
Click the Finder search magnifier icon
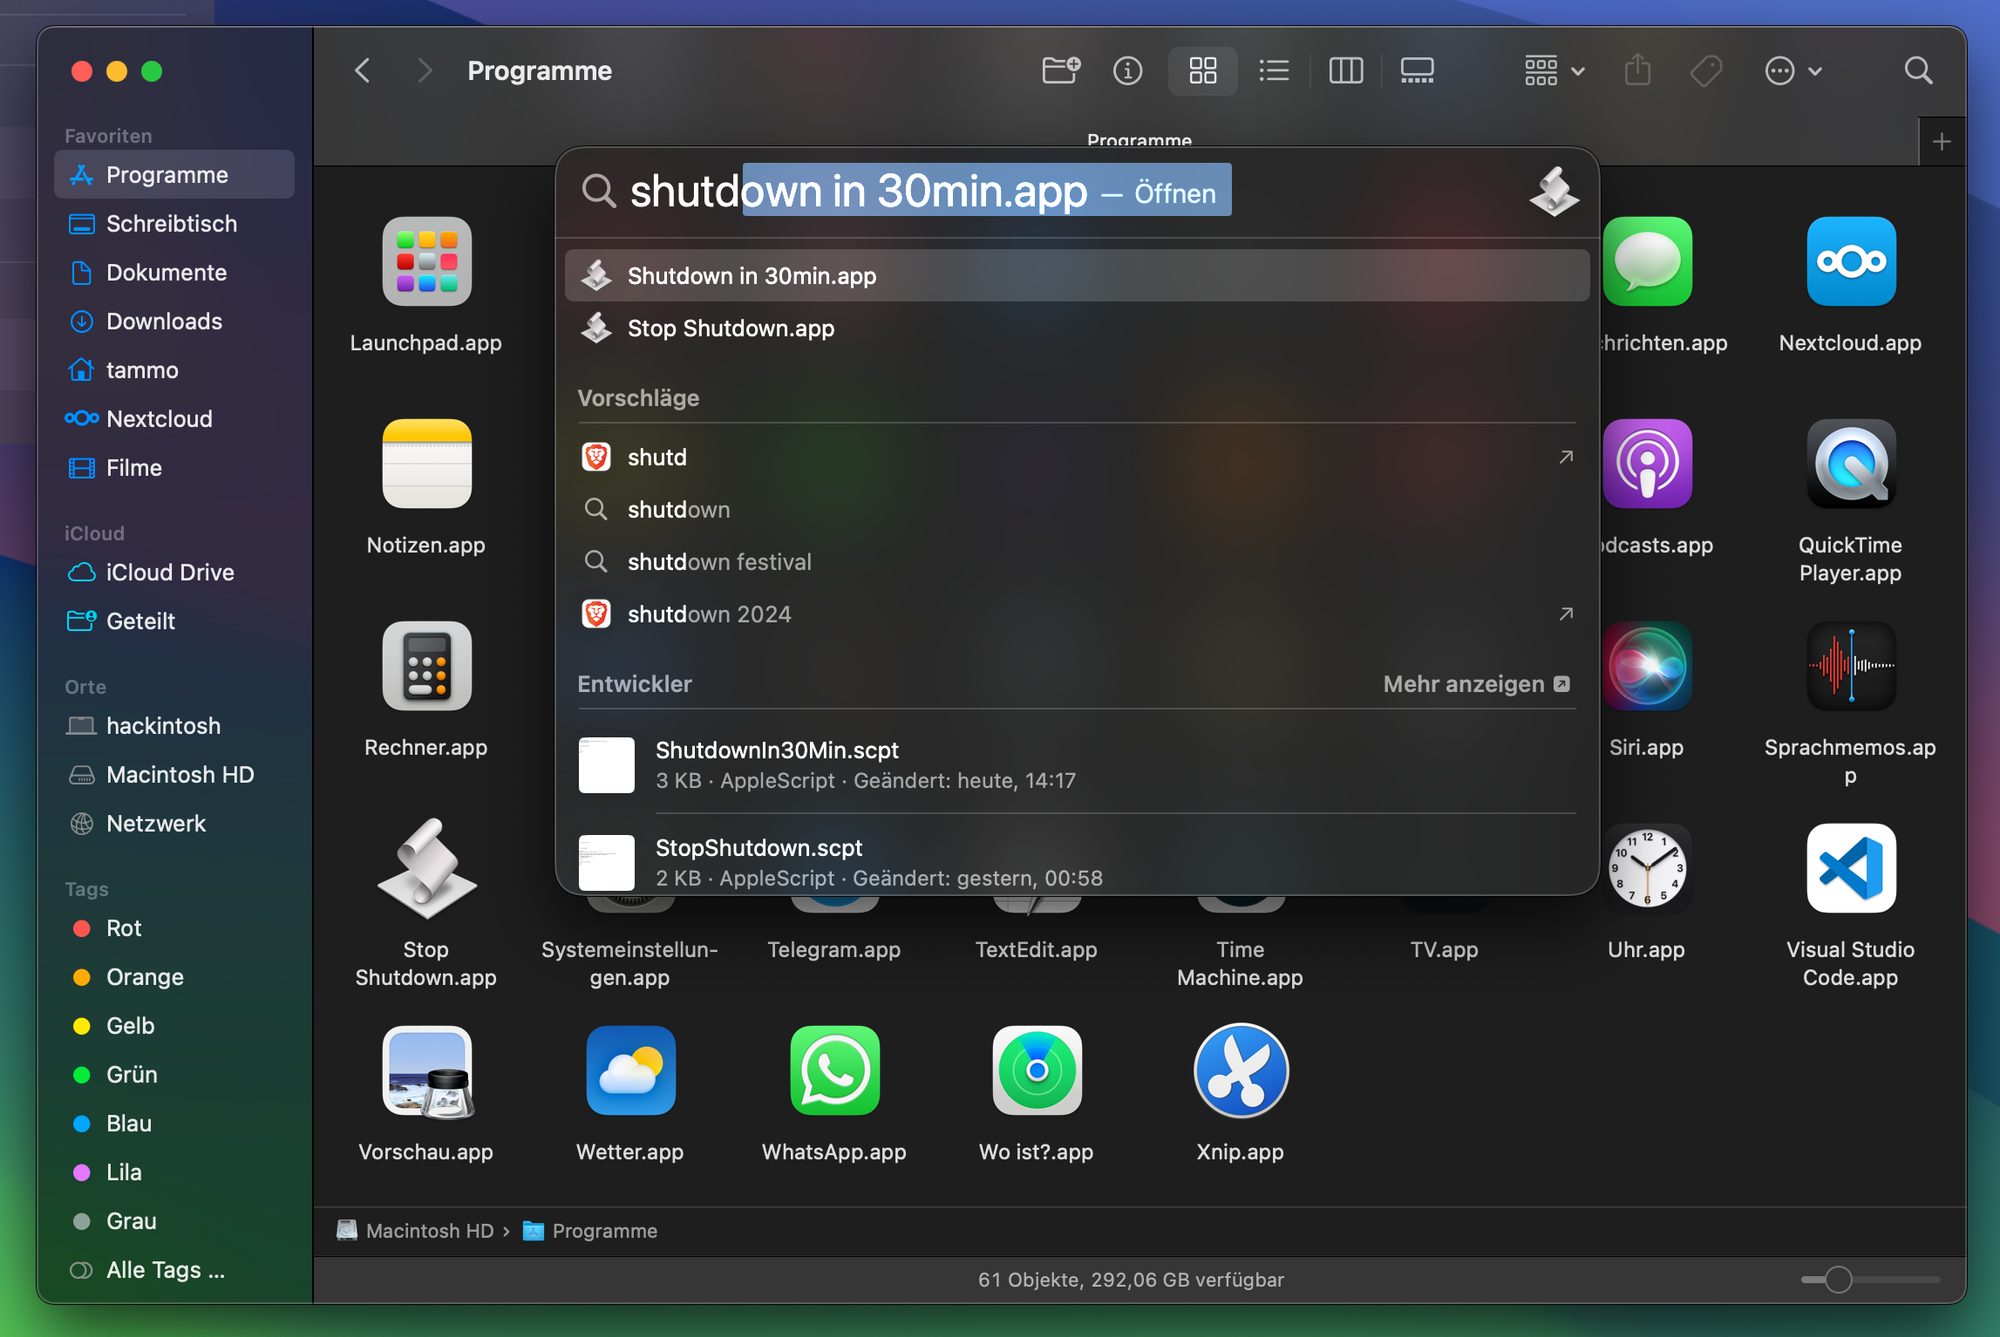[x=1917, y=71]
